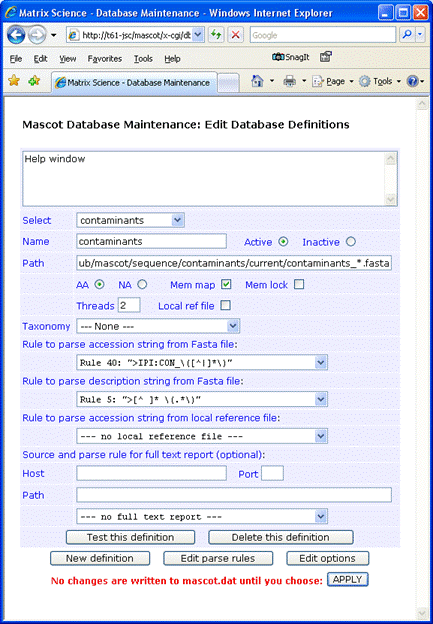Image resolution: width=433 pixels, height=624 pixels.
Task: Select the Active radio button
Action: [283, 242]
